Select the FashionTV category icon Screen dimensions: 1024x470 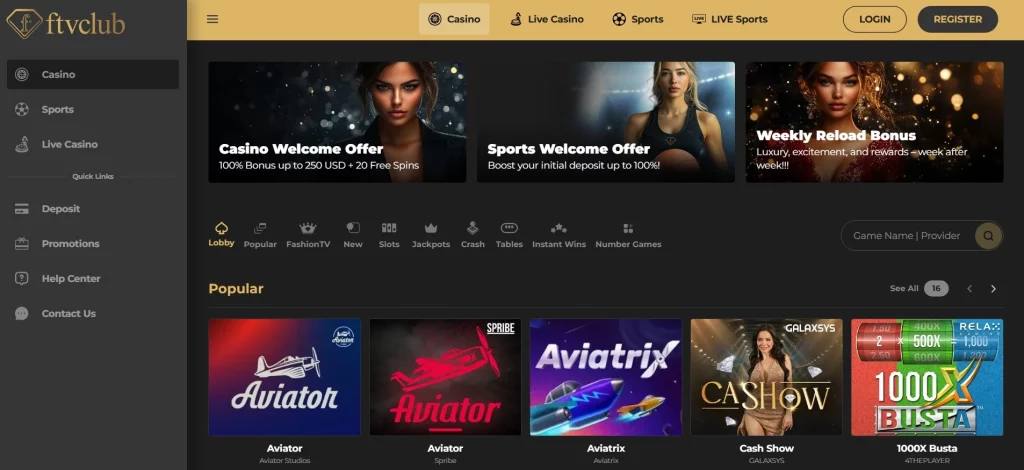click(308, 229)
